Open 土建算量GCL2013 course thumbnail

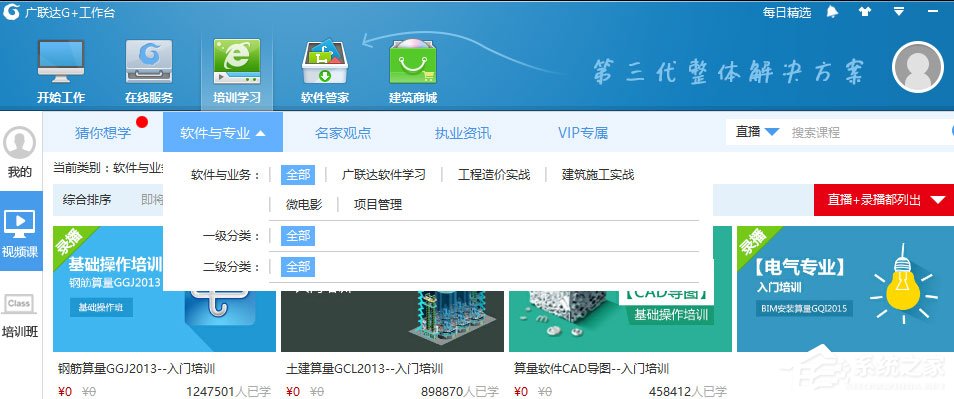point(392,321)
